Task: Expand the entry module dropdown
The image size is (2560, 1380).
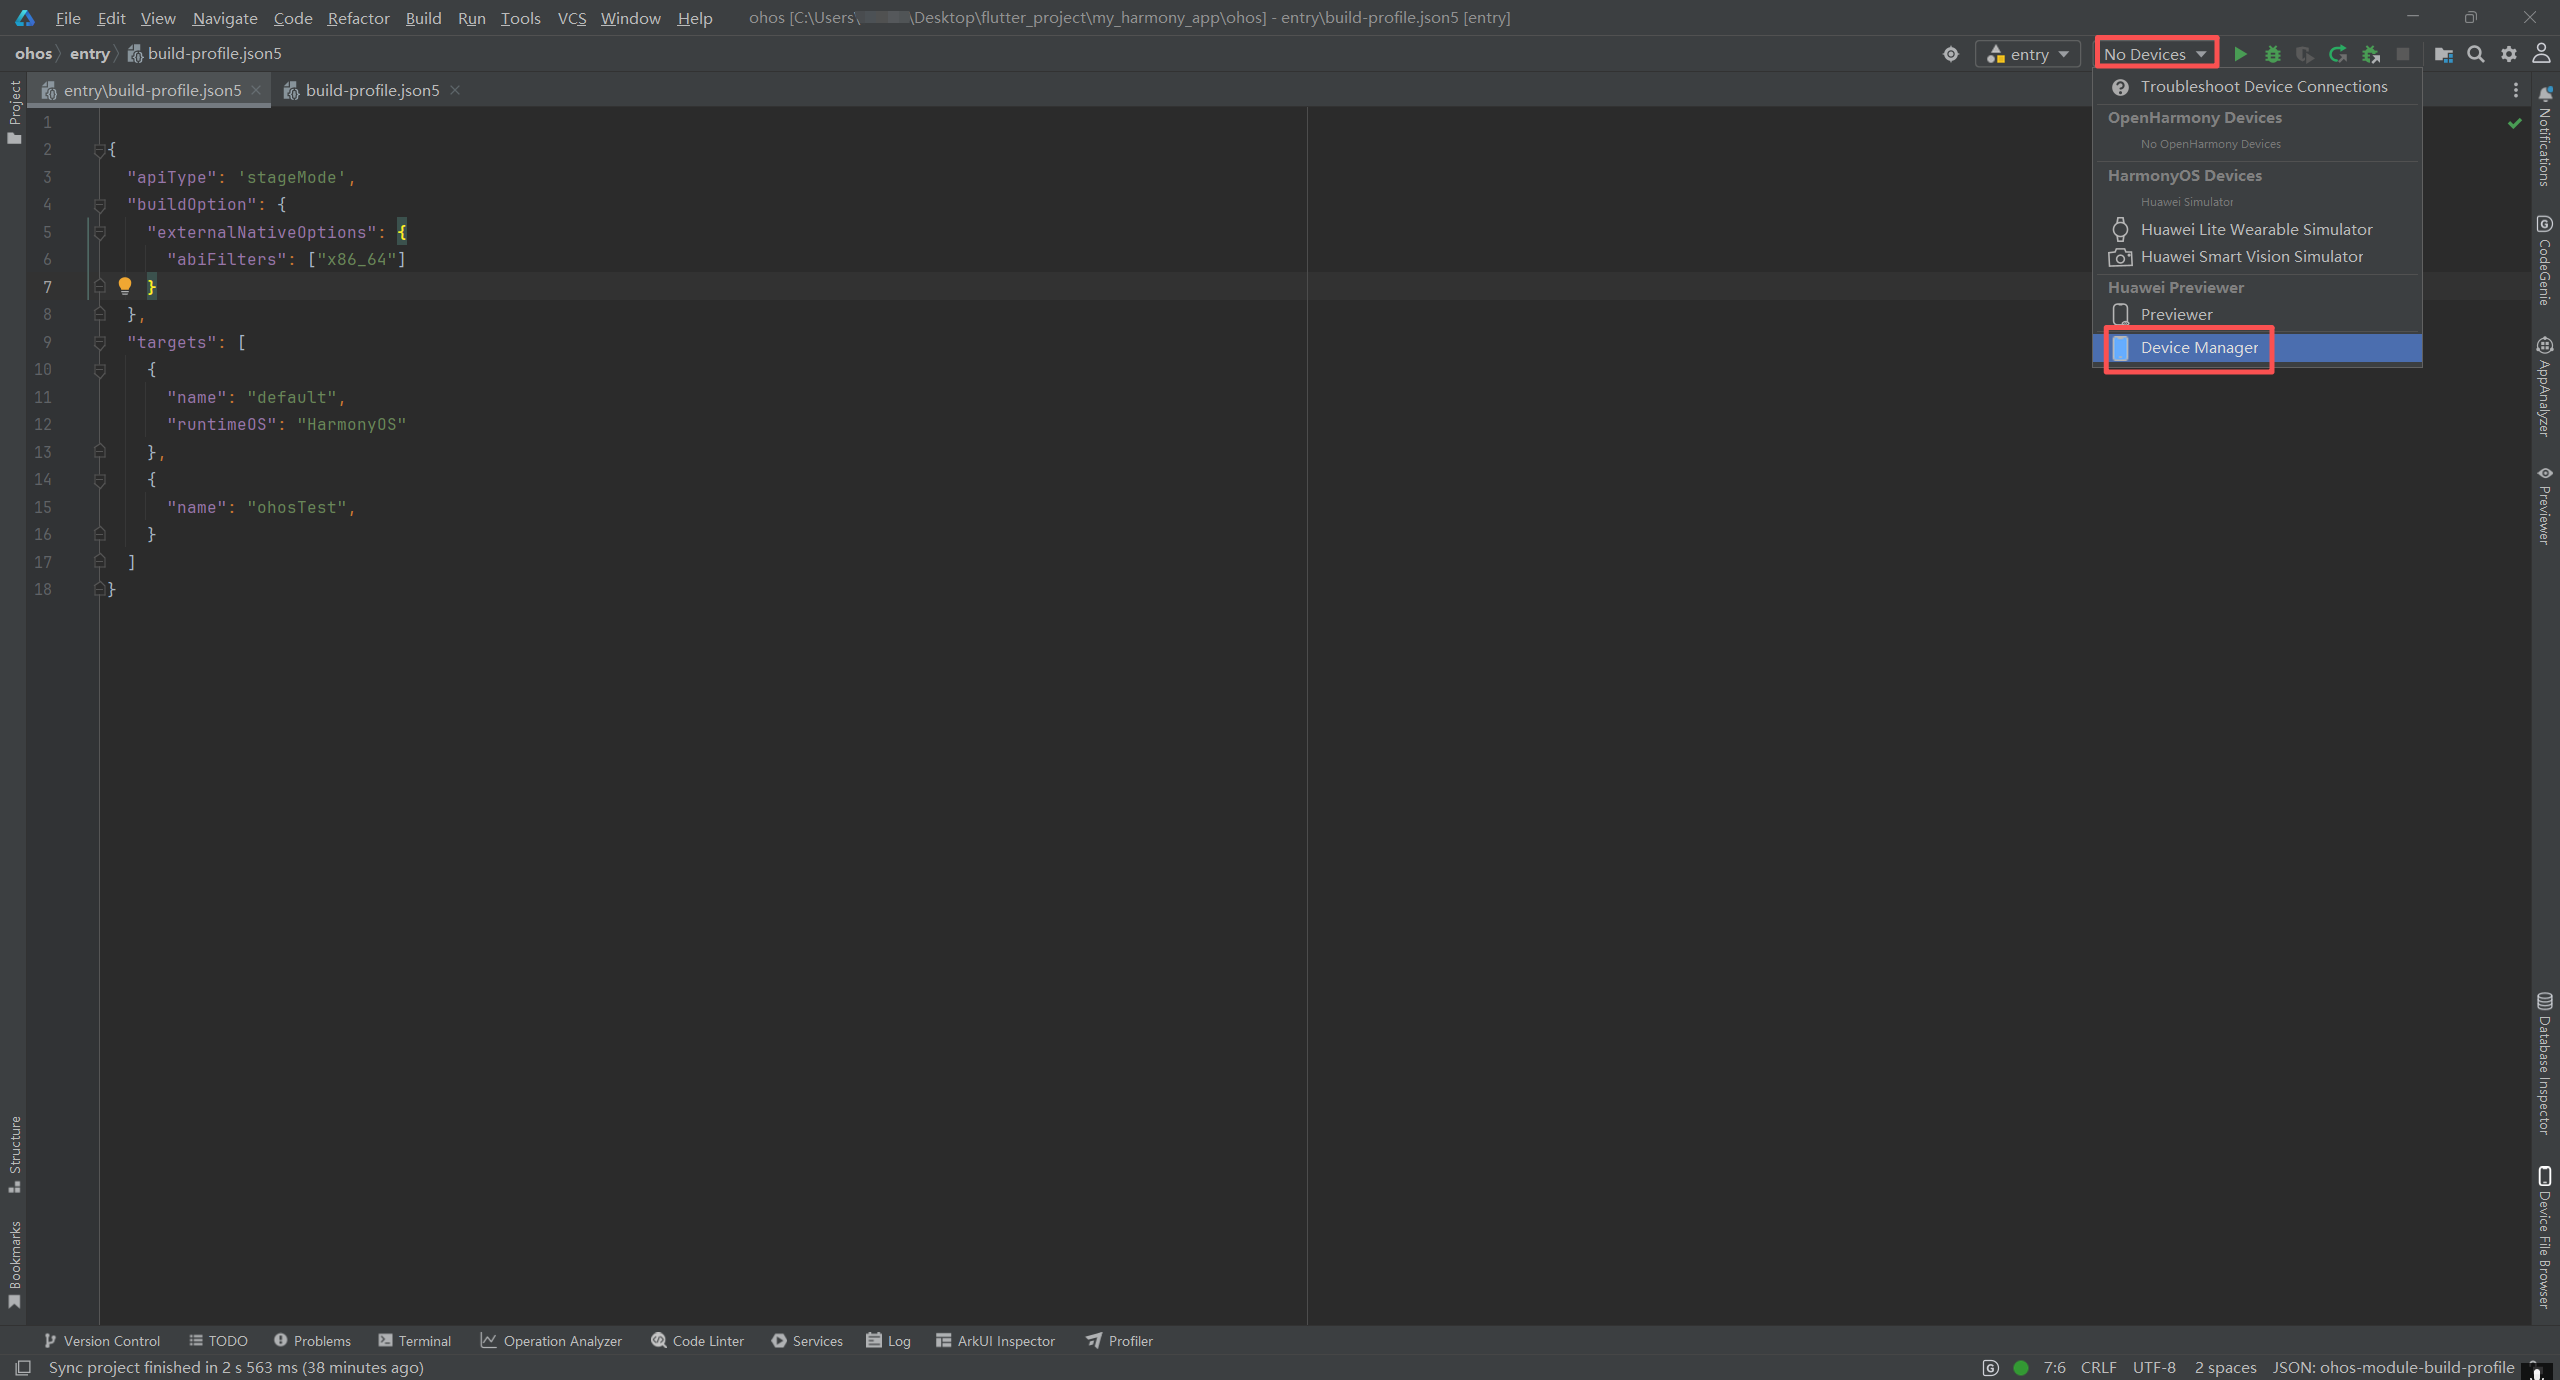Action: 2028,54
